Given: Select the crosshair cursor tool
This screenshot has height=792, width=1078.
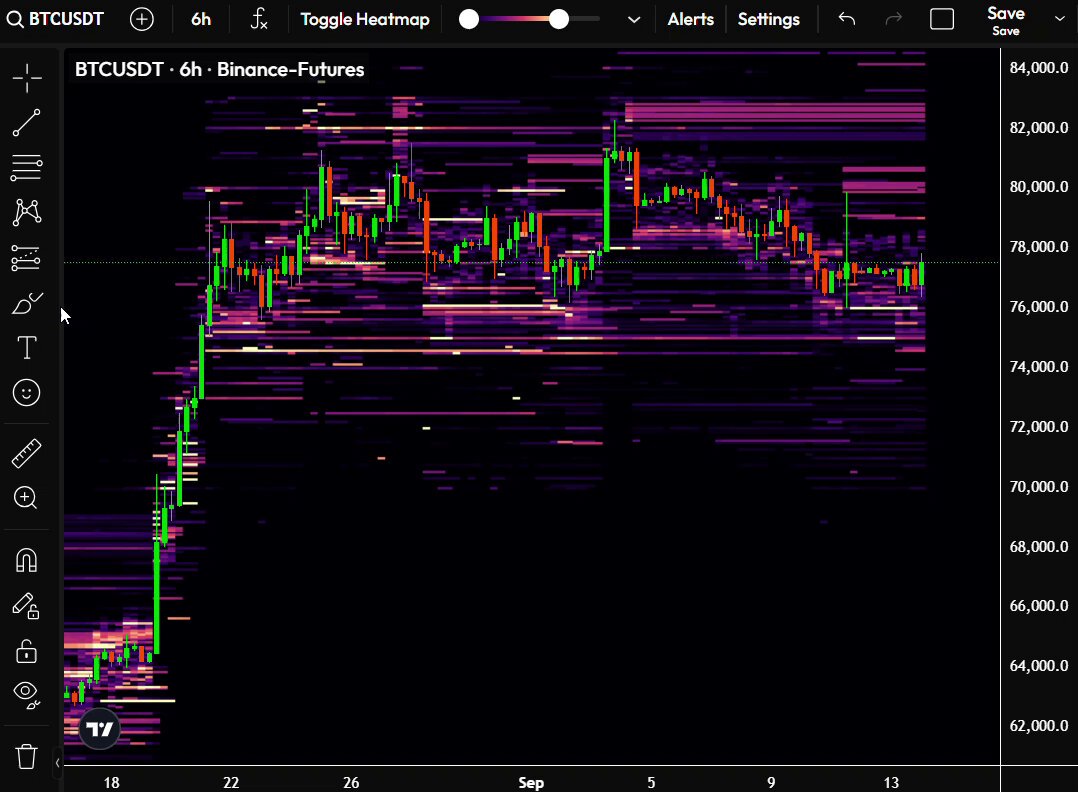Looking at the screenshot, I should point(27,78).
